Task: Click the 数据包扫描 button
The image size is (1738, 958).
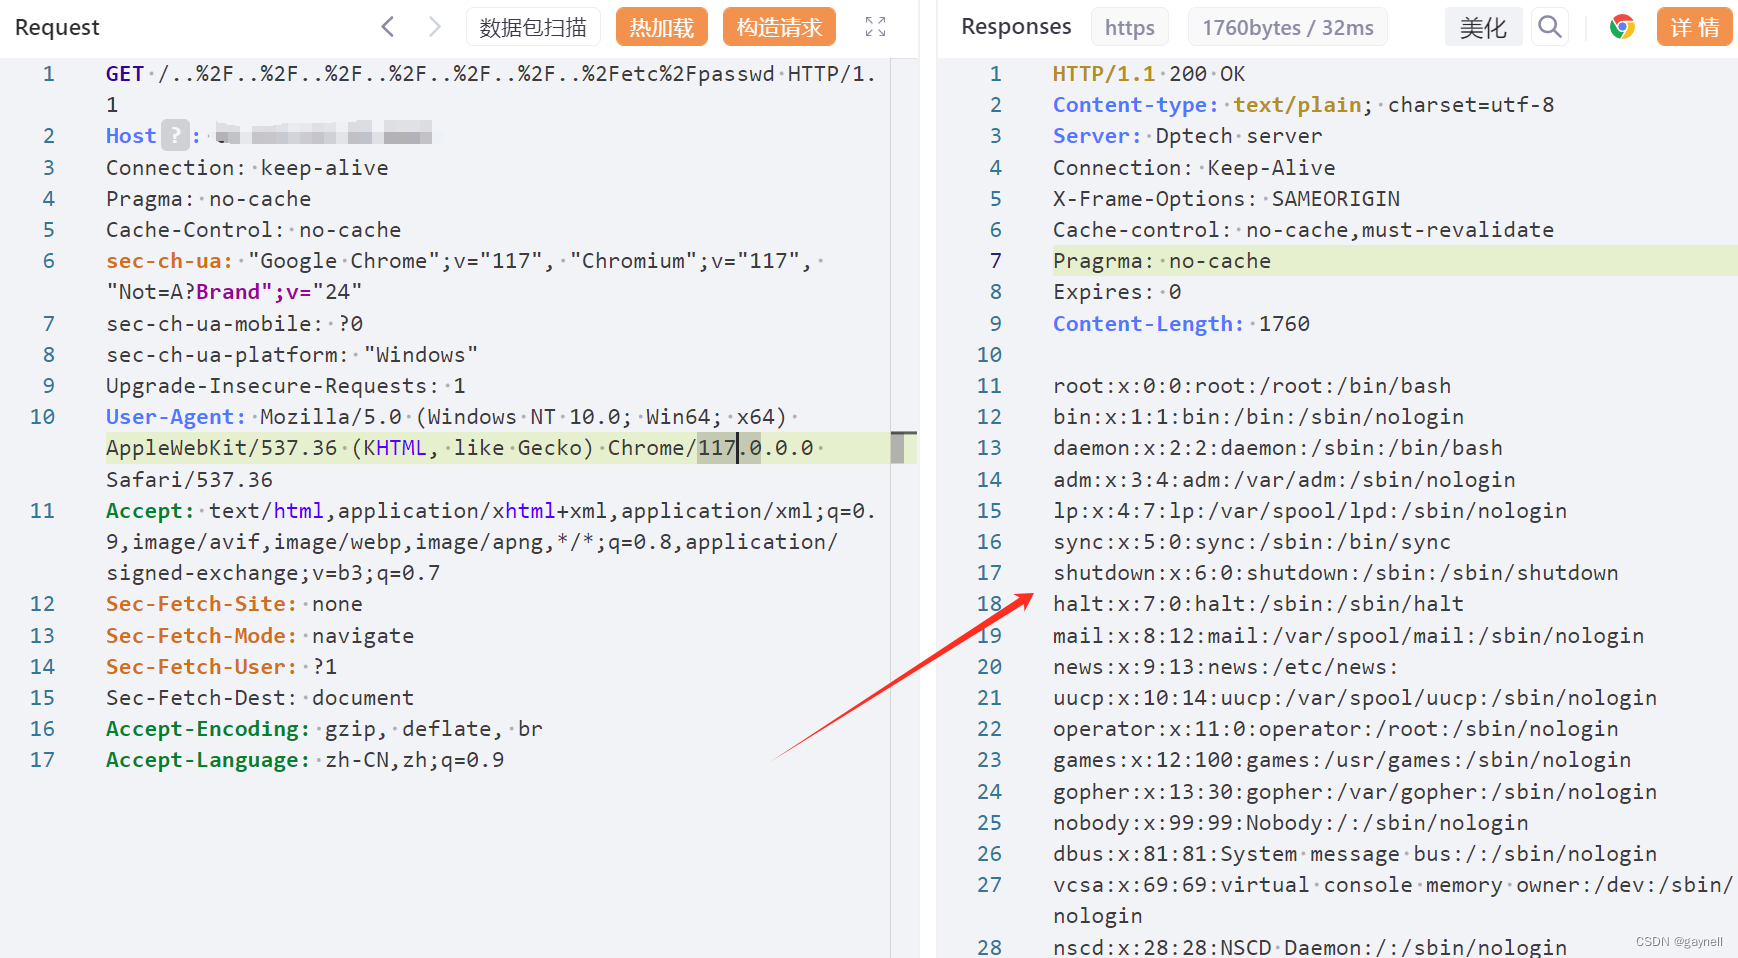Action: click(533, 27)
